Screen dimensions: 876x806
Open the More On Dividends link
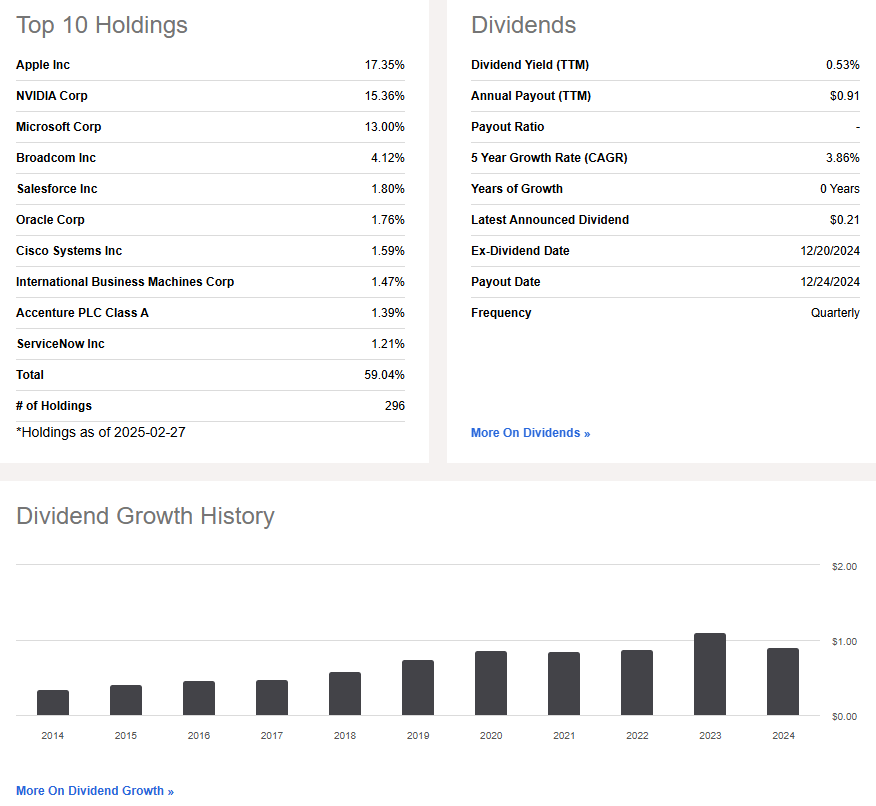point(530,433)
